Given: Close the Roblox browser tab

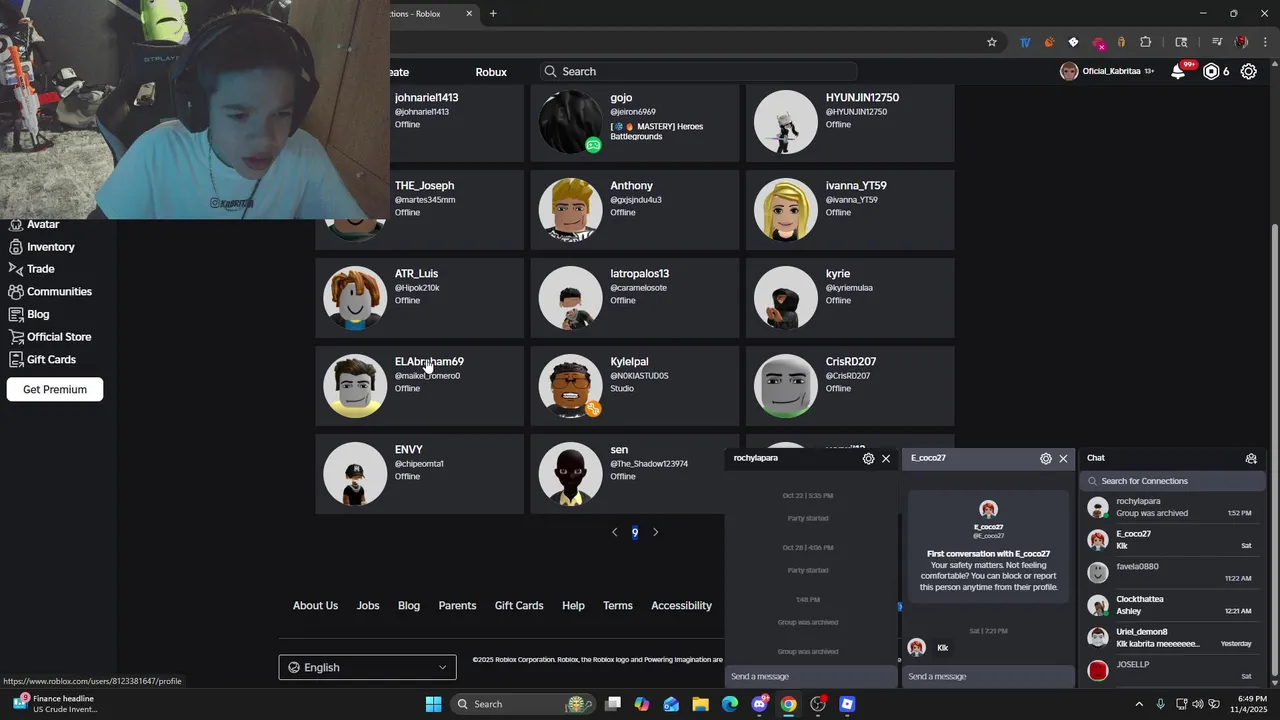Looking at the screenshot, I should click(468, 14).
